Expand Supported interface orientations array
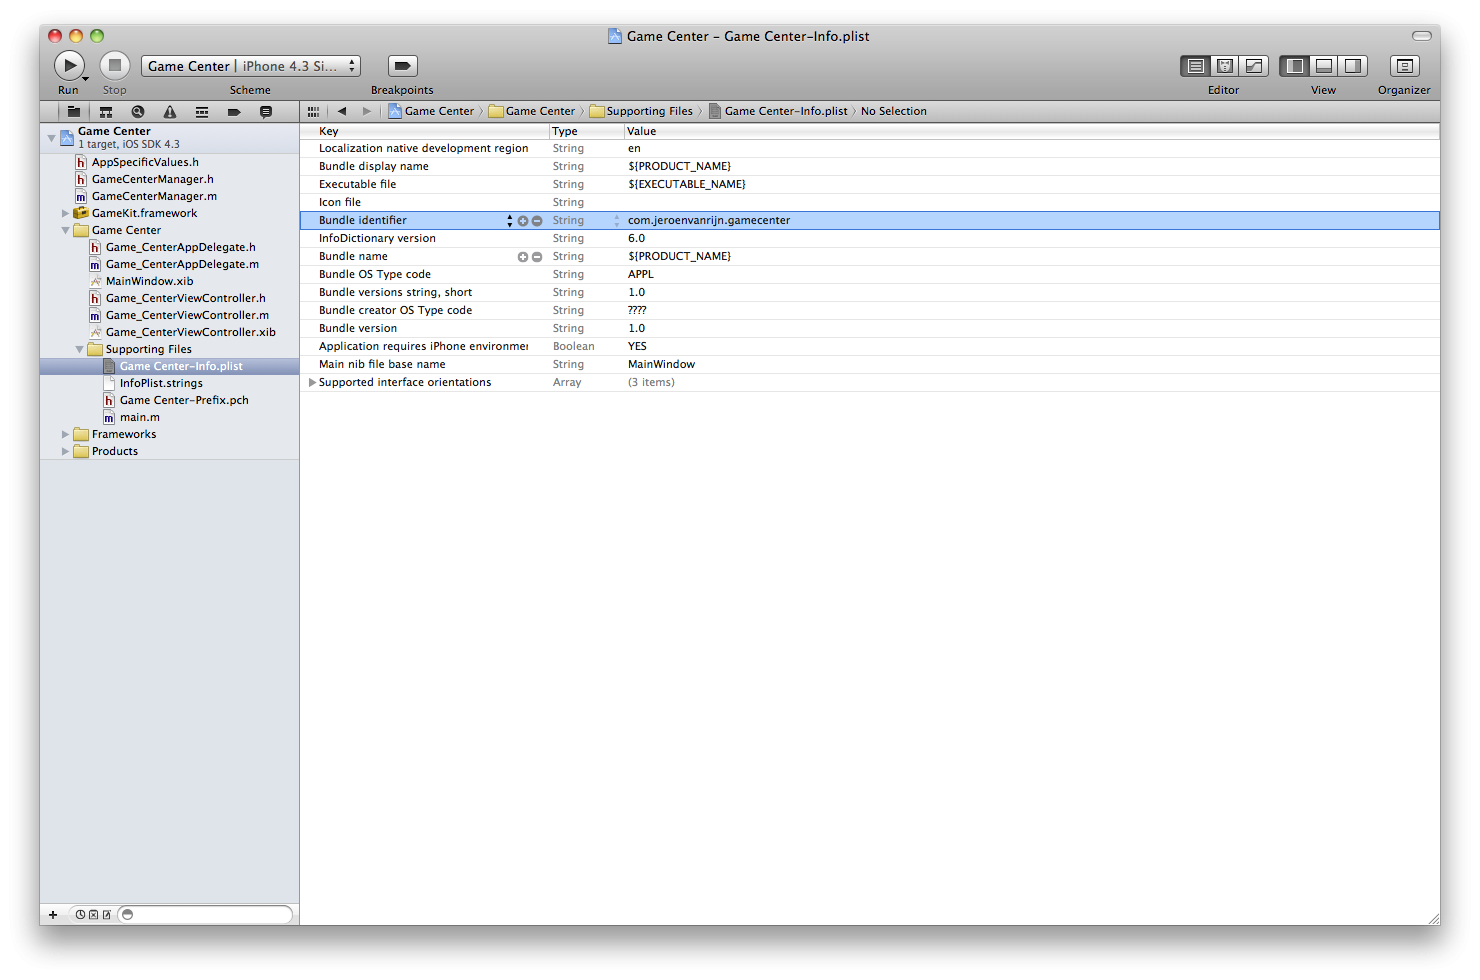1480x980 pixels. (312, 382)
